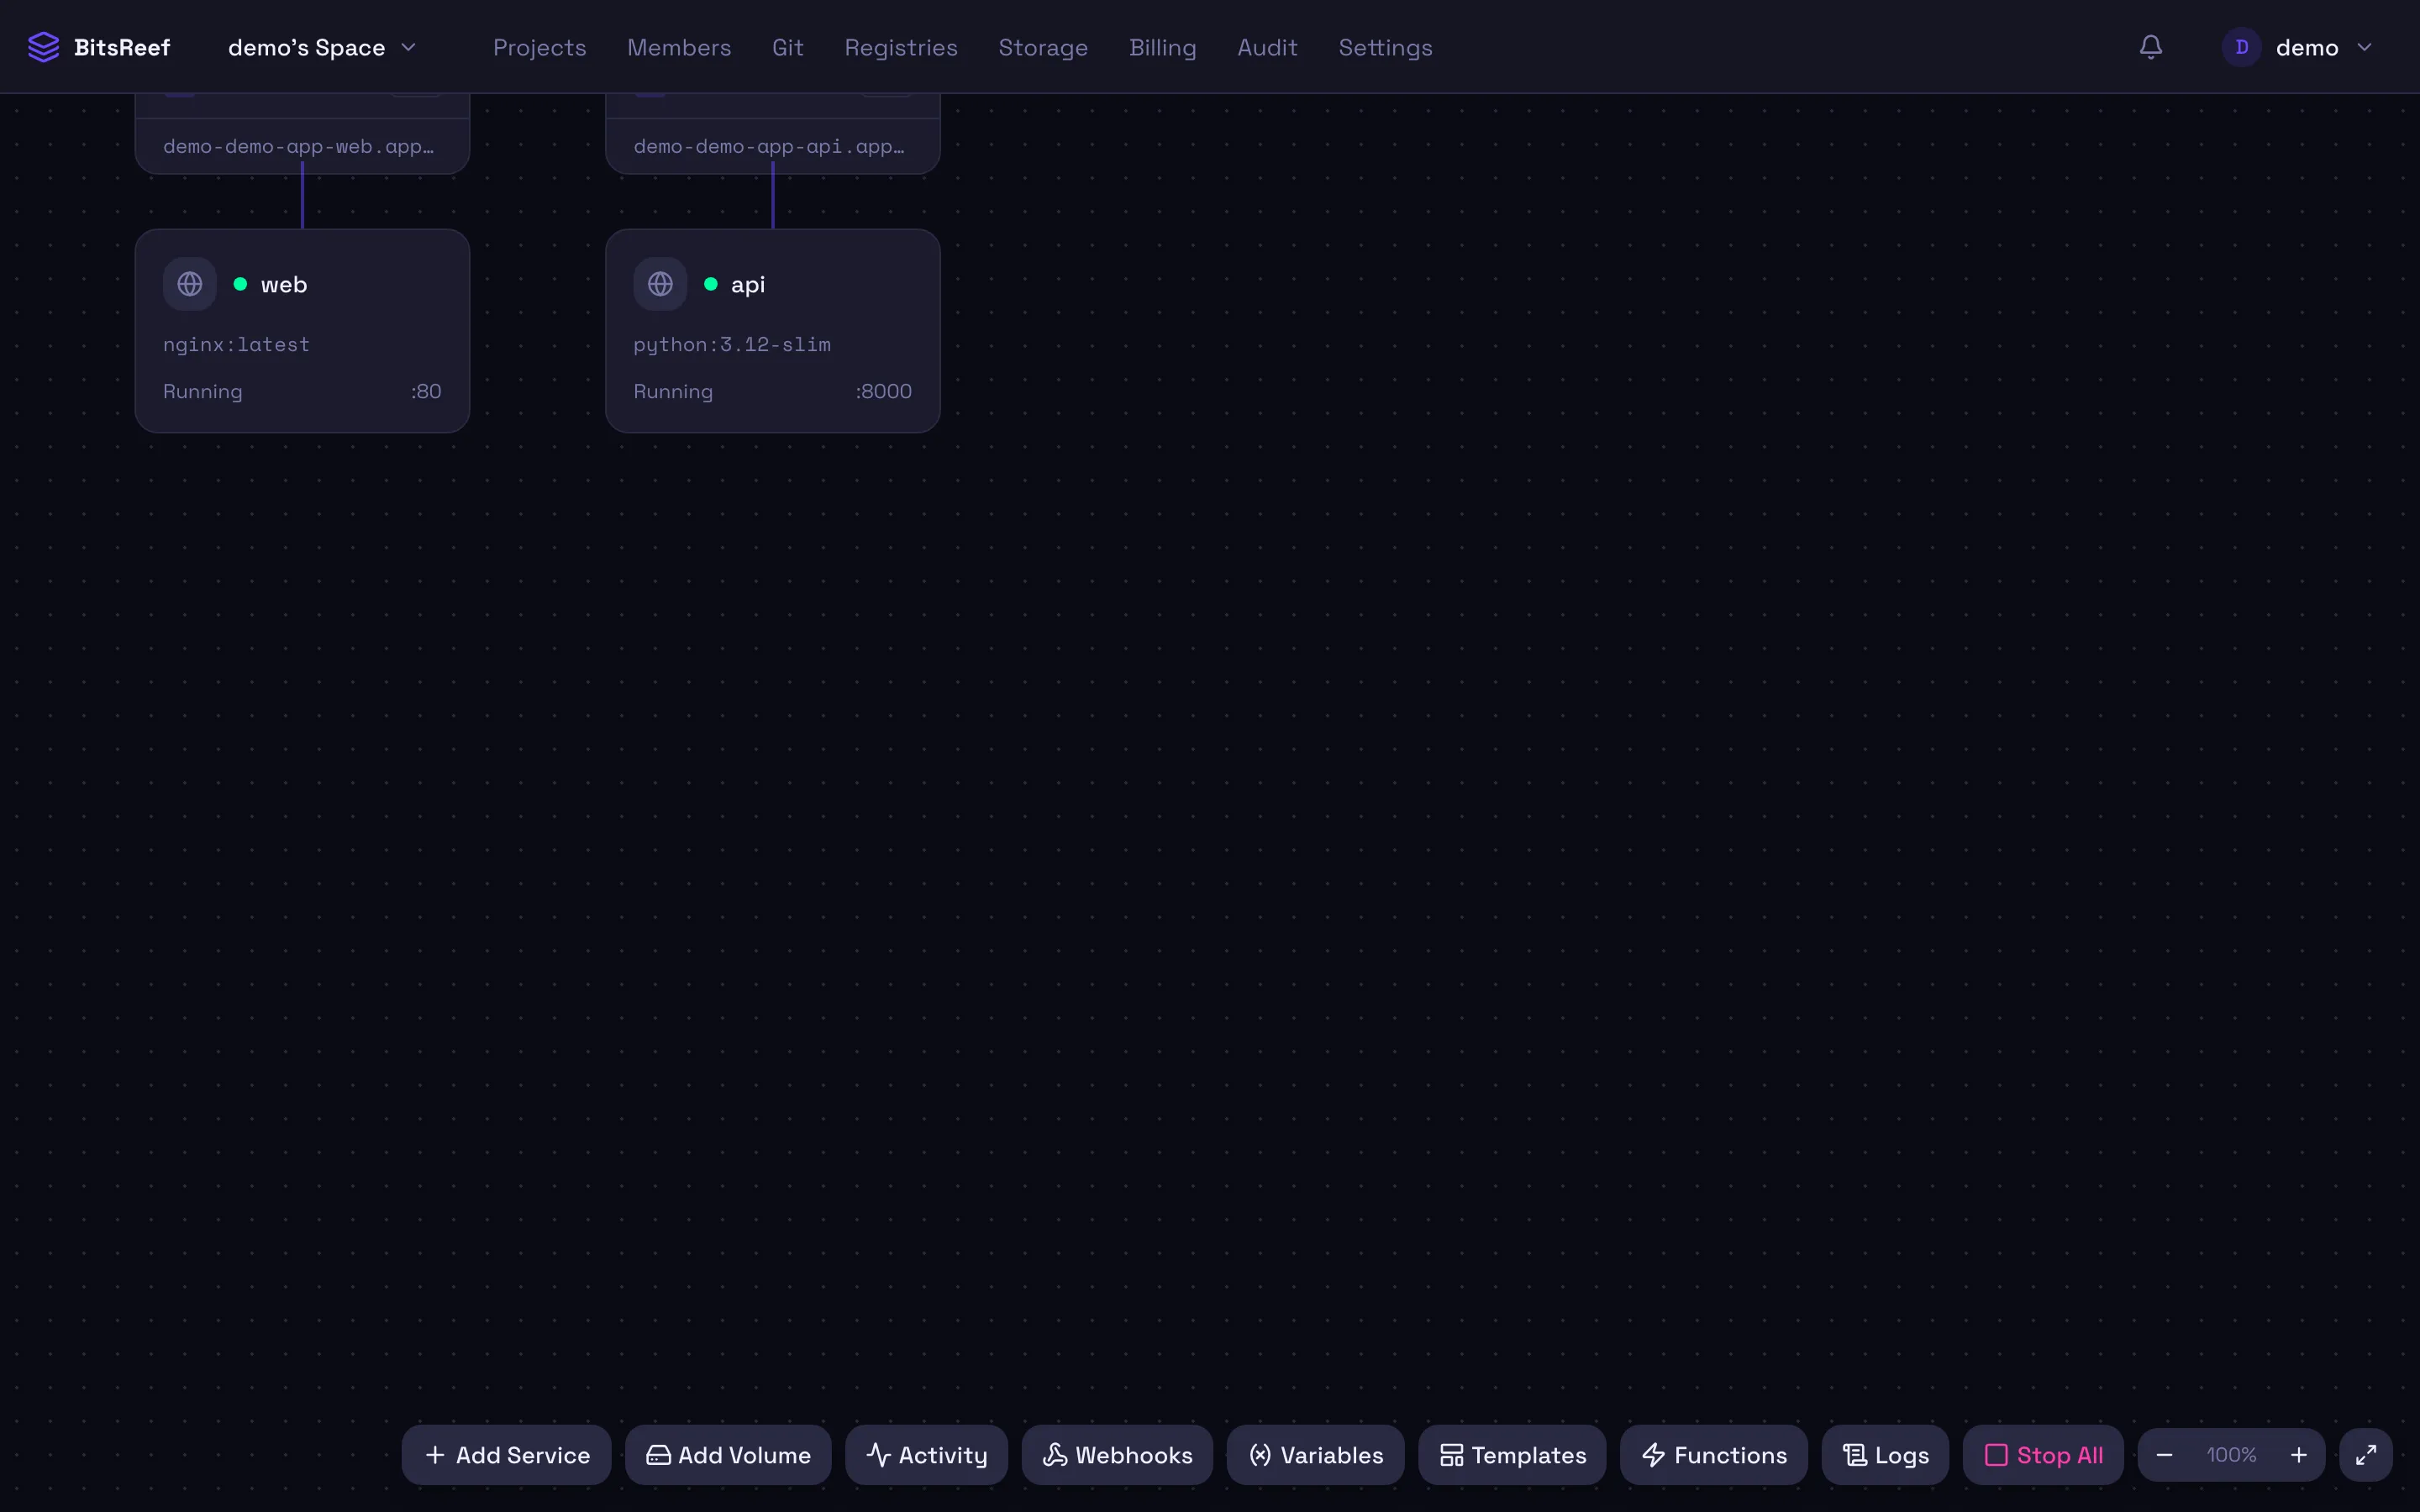Open the Activity panel

coord(926,1455)
